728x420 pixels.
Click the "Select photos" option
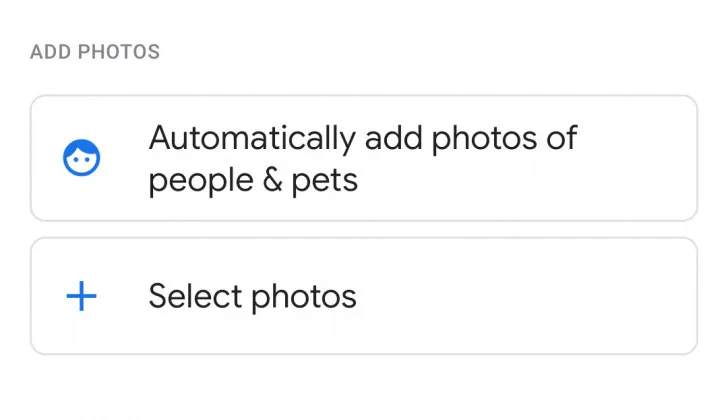pyautogui.click(x=252, y=296)
